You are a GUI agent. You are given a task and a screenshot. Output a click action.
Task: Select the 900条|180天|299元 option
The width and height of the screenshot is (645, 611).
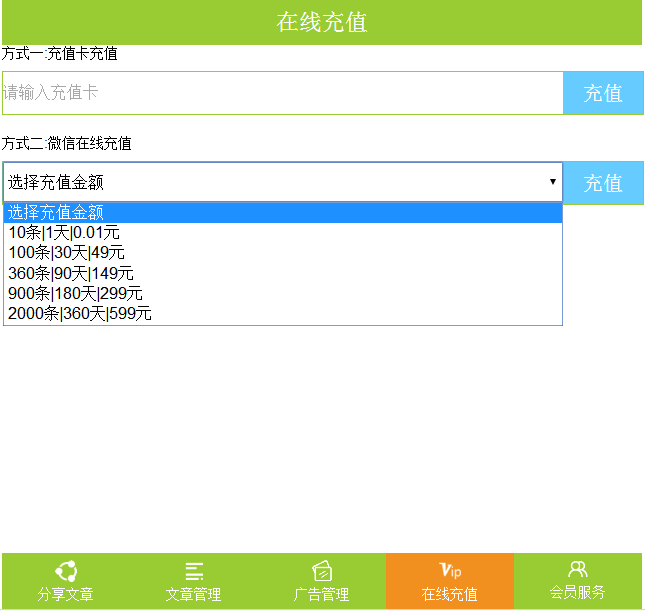click(283, 293)
